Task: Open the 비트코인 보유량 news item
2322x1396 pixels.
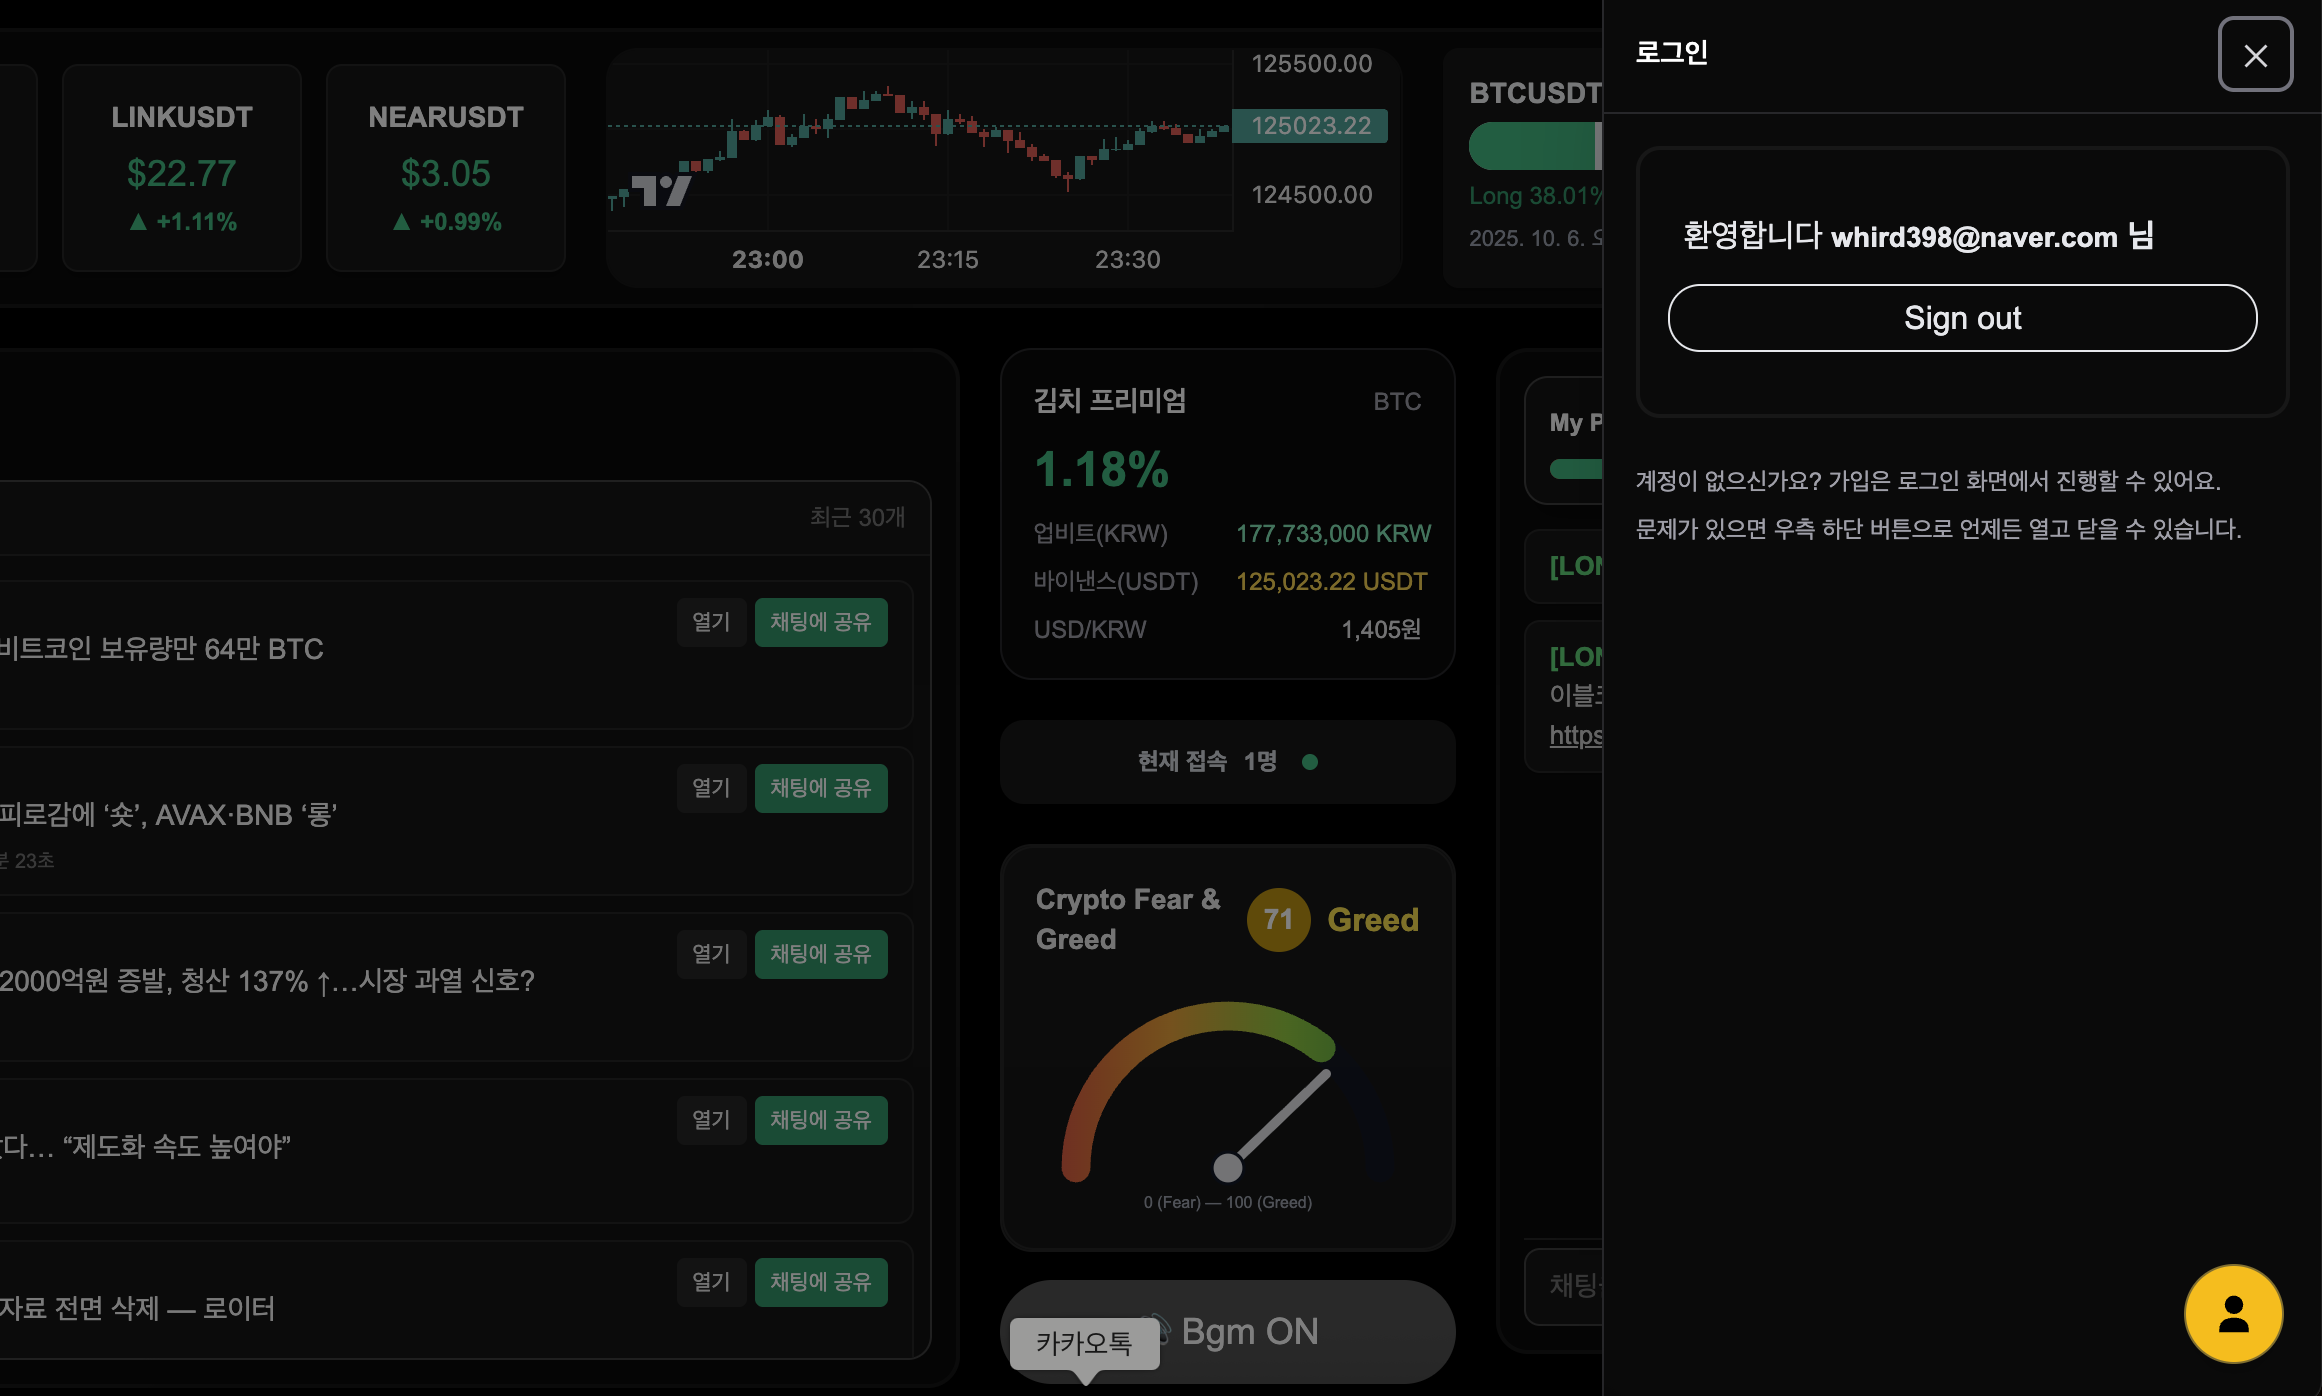Action: point(711,622)
